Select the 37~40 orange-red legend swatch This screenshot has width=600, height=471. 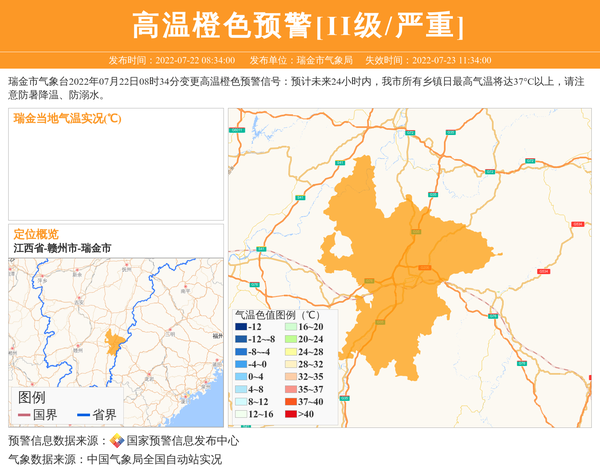tap(289, 401)
